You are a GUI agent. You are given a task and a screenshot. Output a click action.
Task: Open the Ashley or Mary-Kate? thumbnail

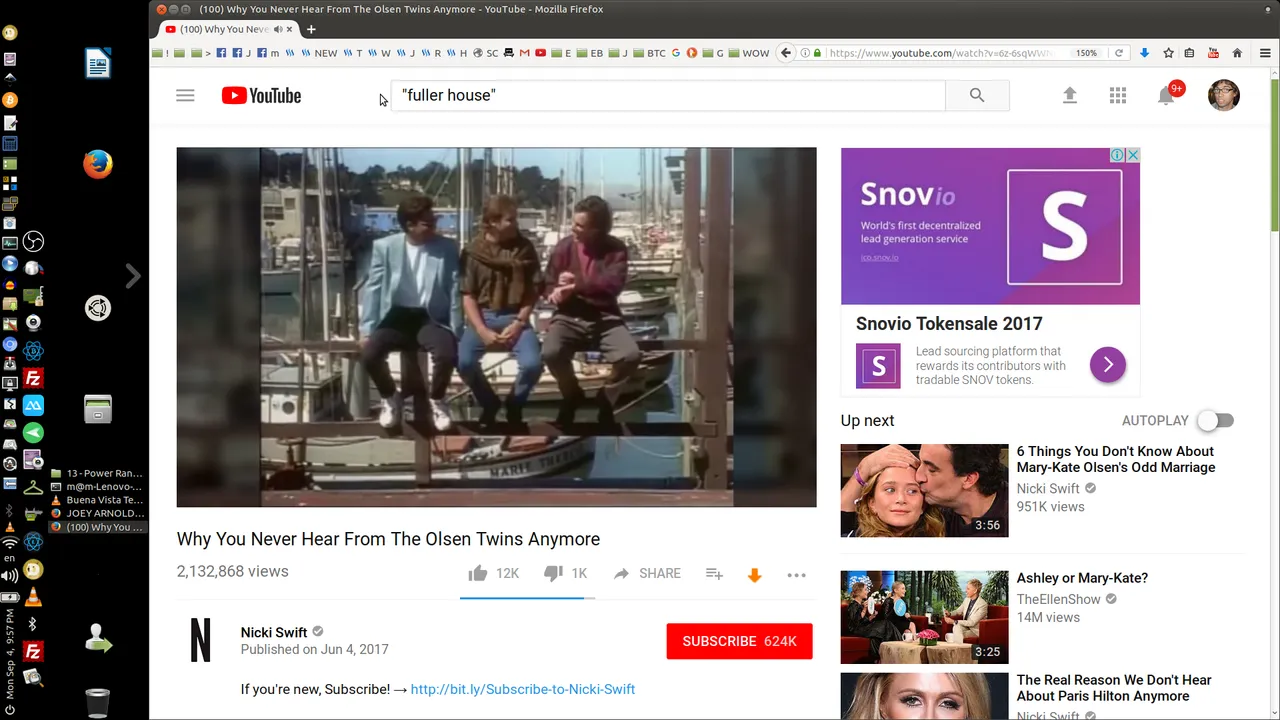pyautogui.click(x=924, y=617)
